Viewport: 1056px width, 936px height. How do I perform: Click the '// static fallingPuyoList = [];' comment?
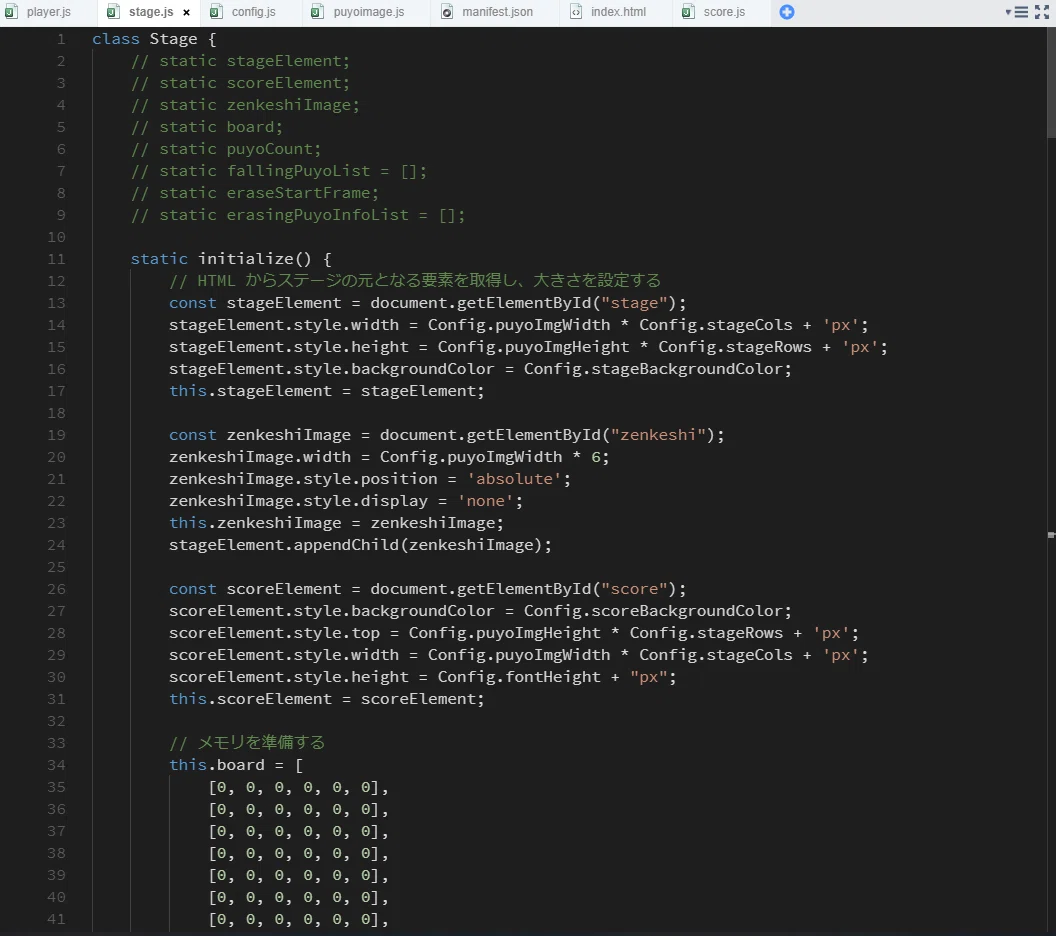tap(279, 171)
